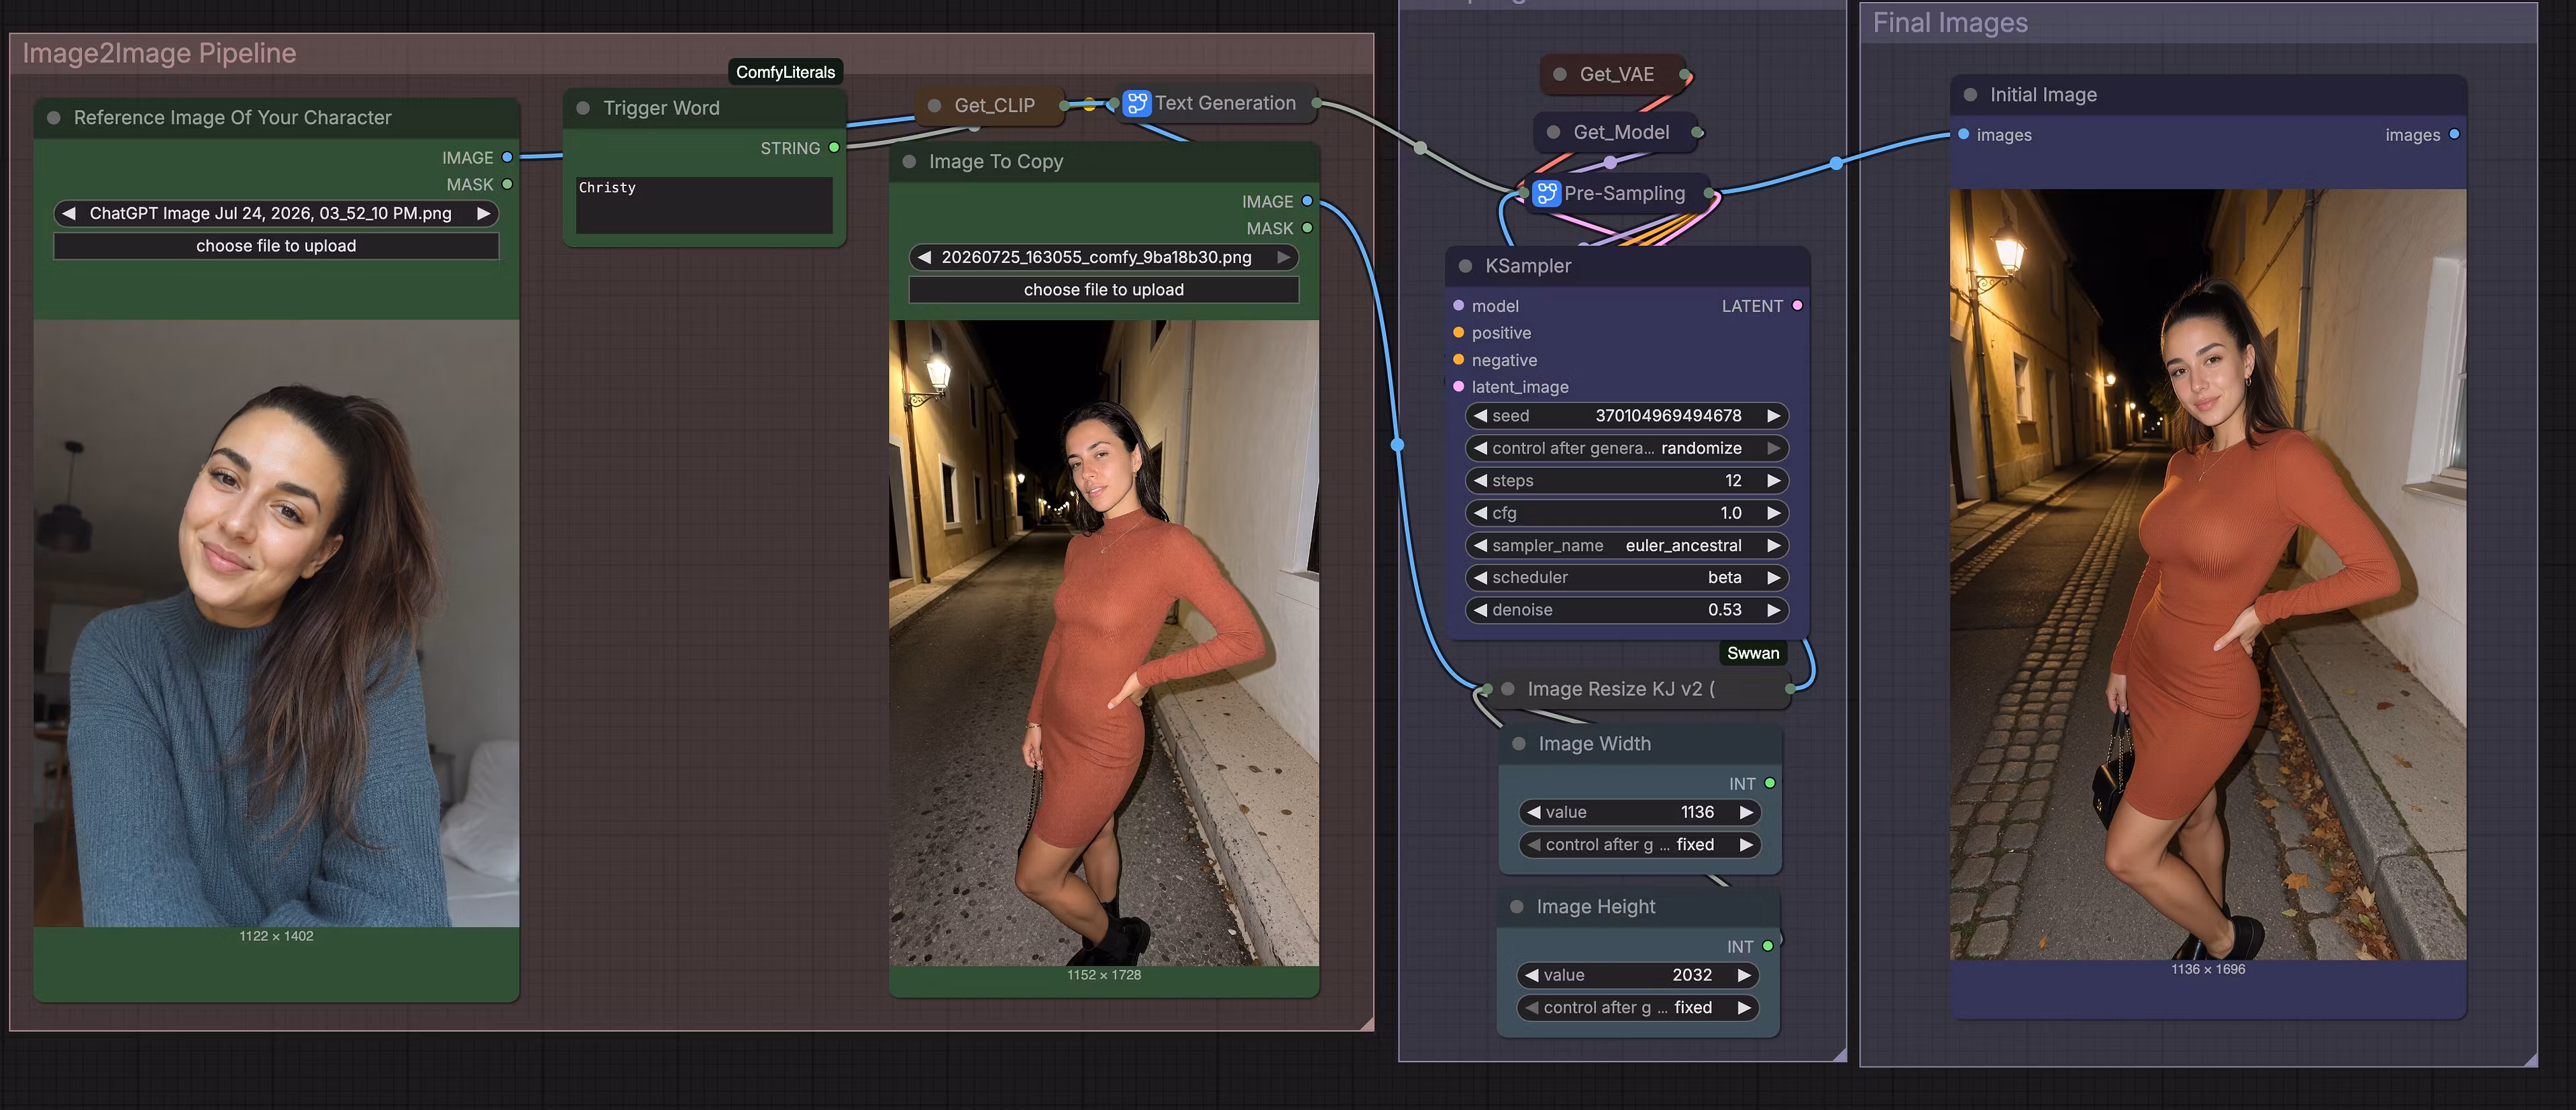Edit the Trigger Word text field containing Christy

(x=704, y=205)
